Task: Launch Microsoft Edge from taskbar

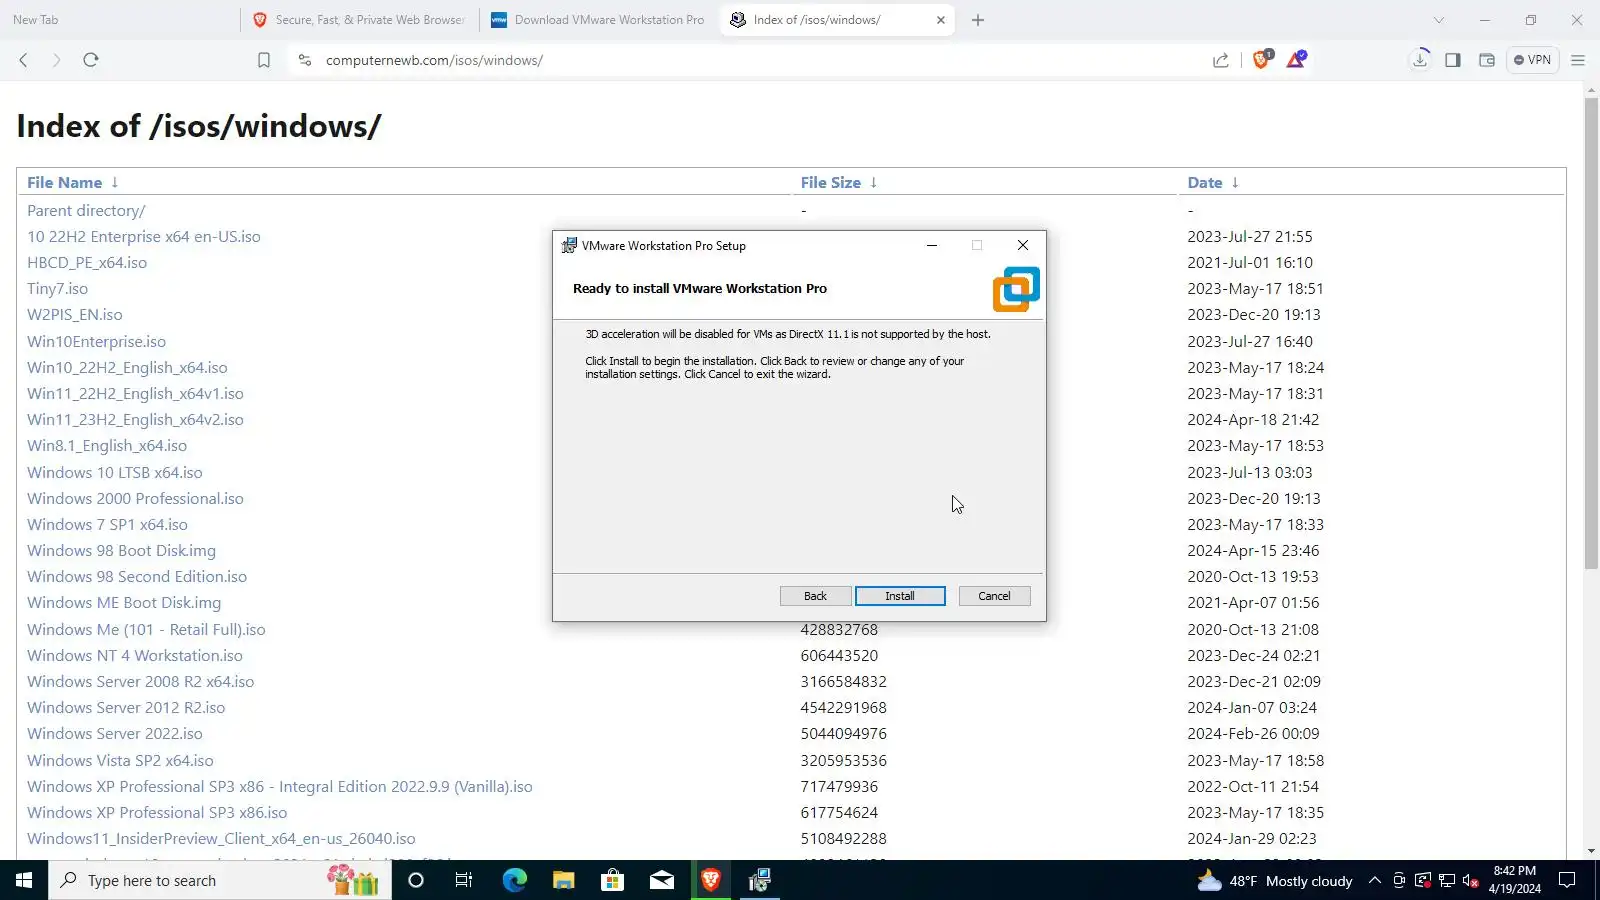Action: [514, 880]
